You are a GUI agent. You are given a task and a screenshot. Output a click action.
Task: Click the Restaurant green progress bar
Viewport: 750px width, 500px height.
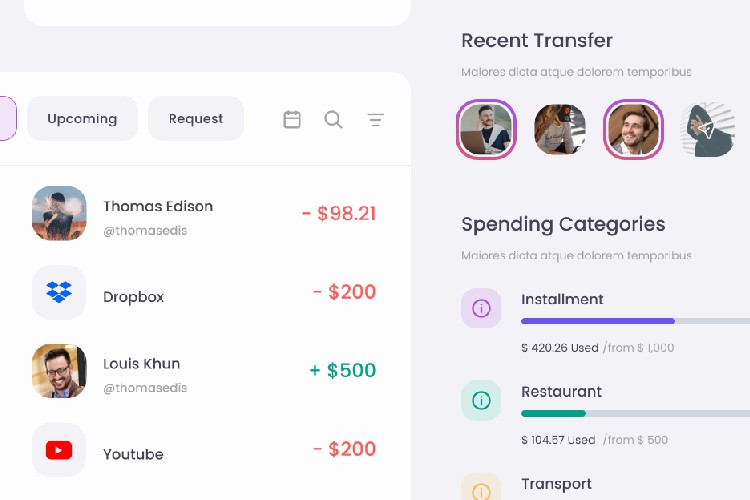(553, 413)
